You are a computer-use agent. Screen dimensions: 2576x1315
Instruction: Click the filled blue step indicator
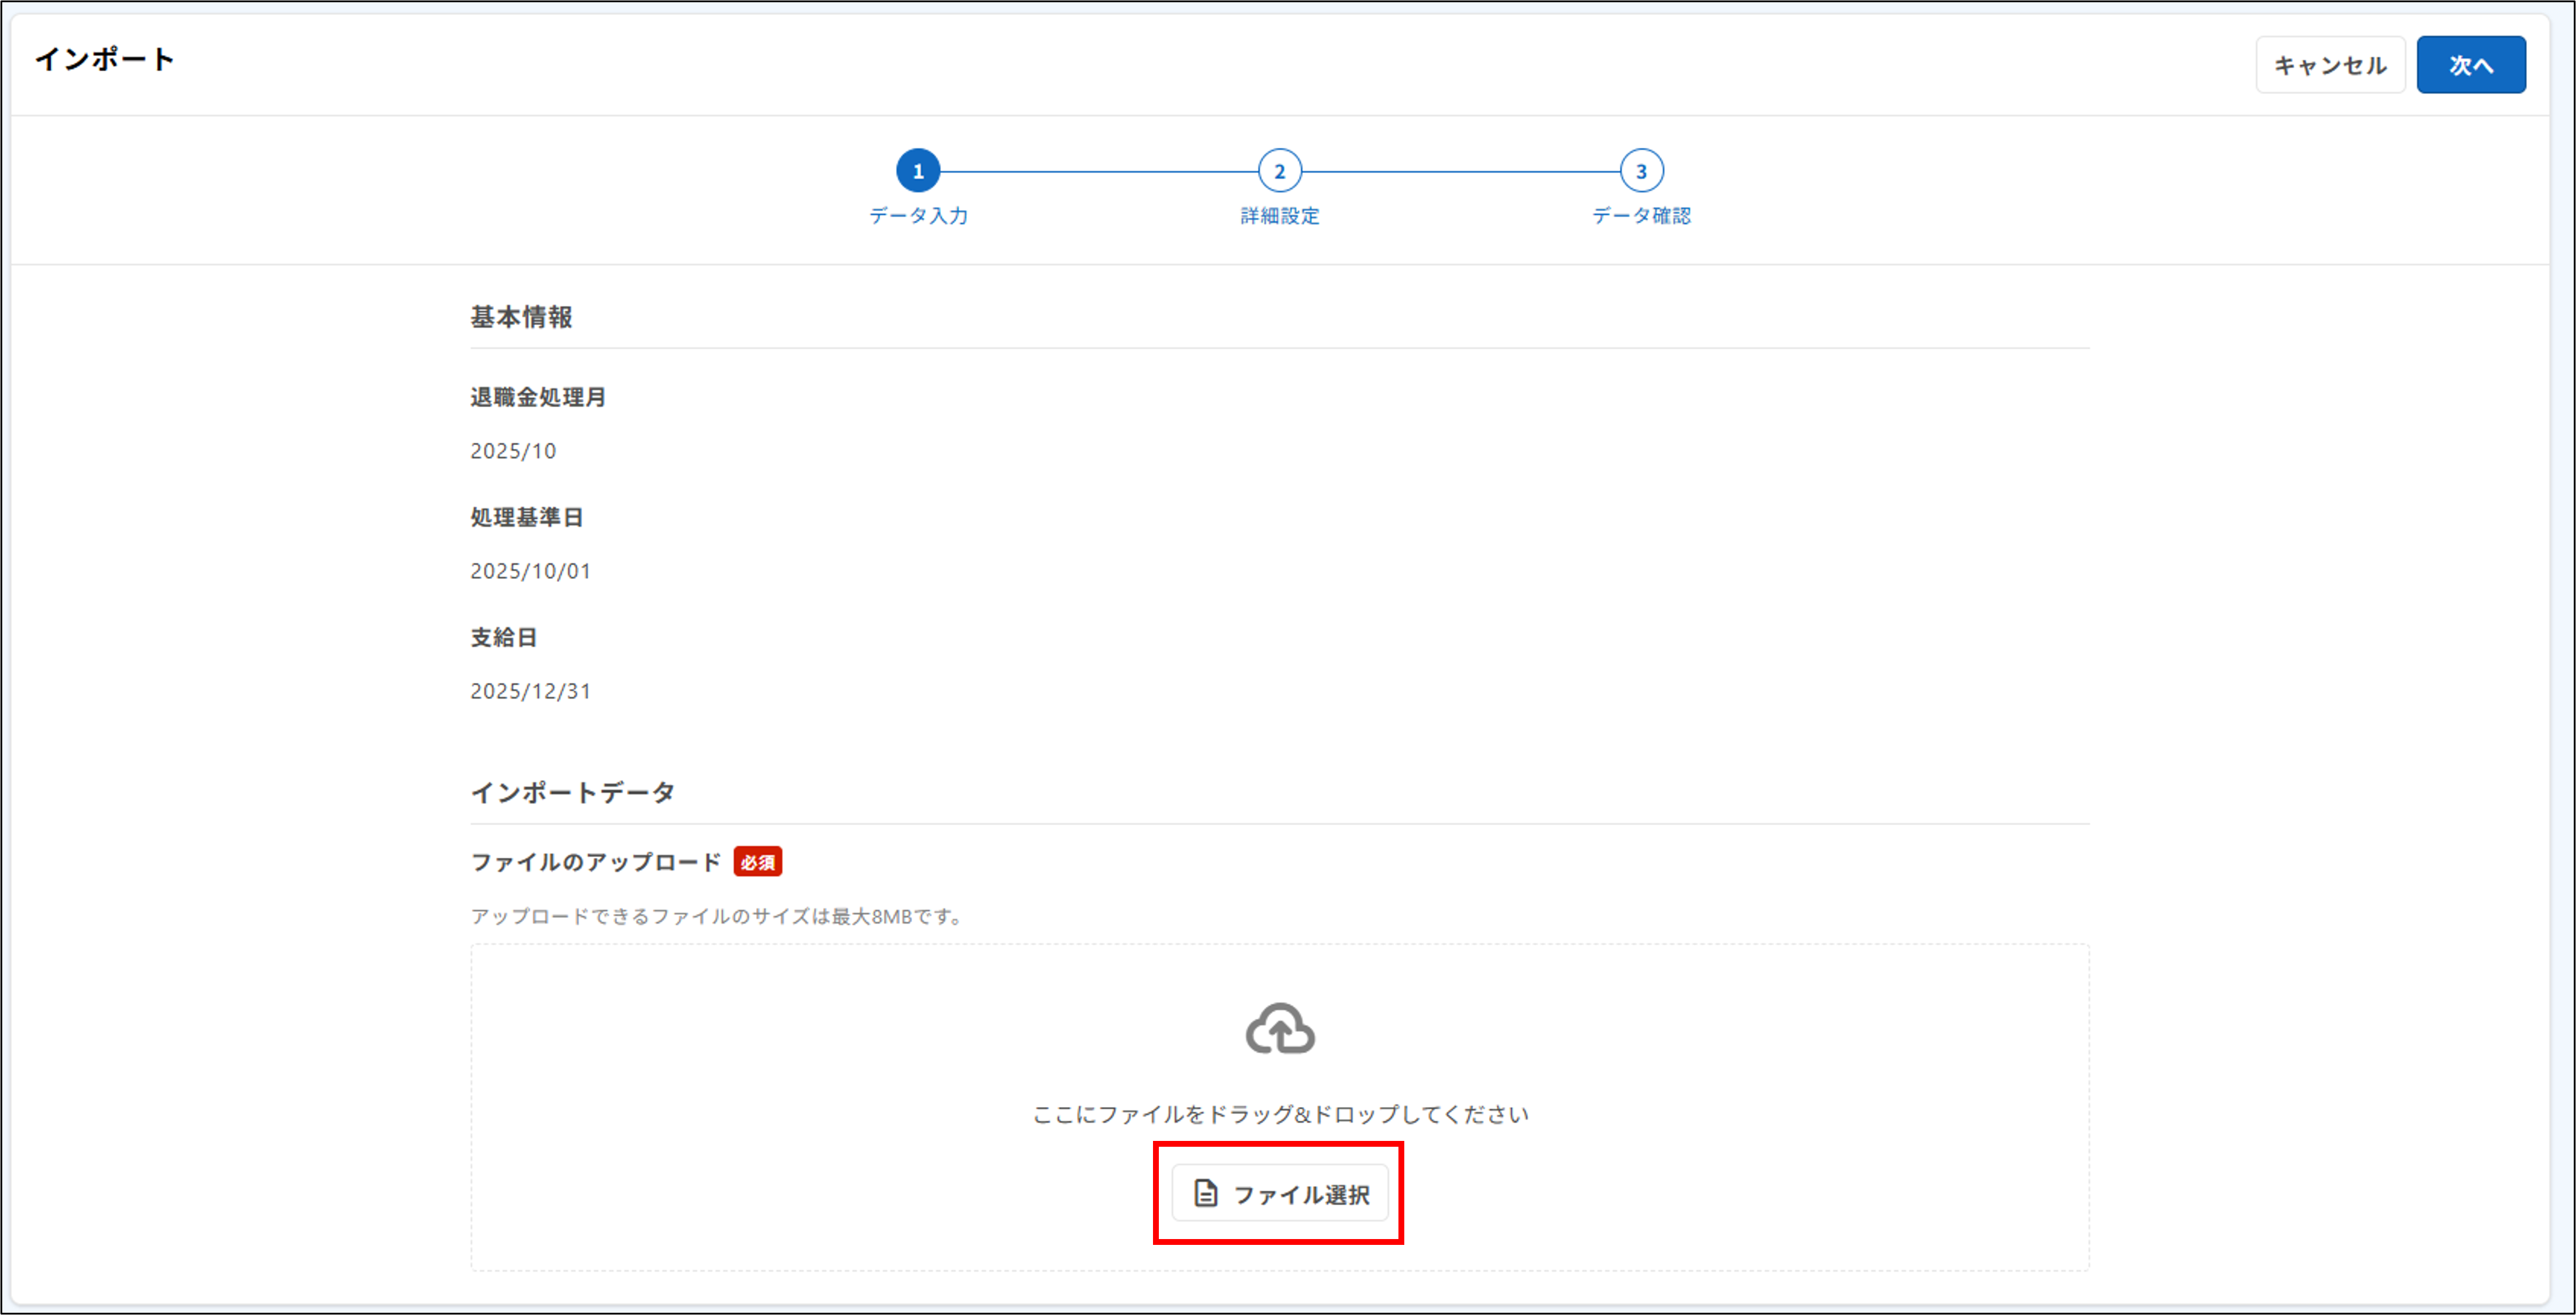tap(919, 170)
